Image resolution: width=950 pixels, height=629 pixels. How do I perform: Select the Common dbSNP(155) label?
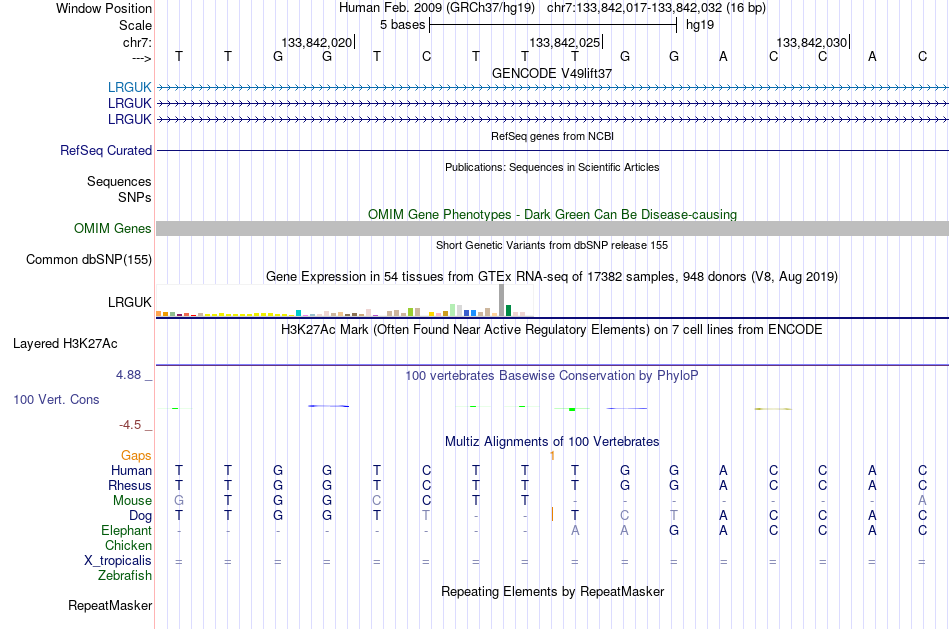[89, 259]
